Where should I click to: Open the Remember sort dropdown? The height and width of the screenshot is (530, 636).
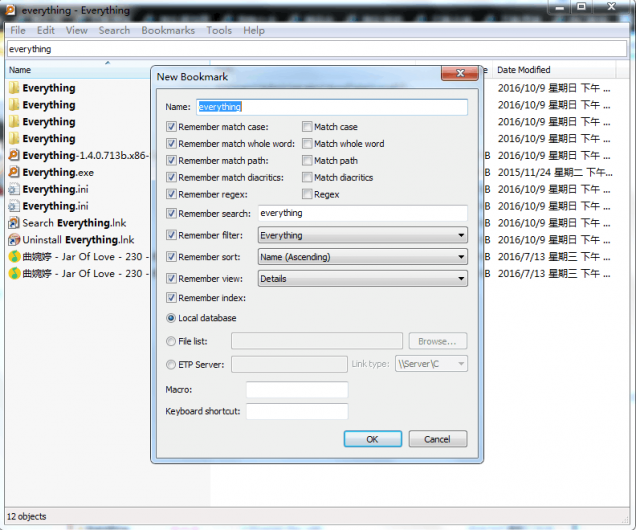pos(363,257)
